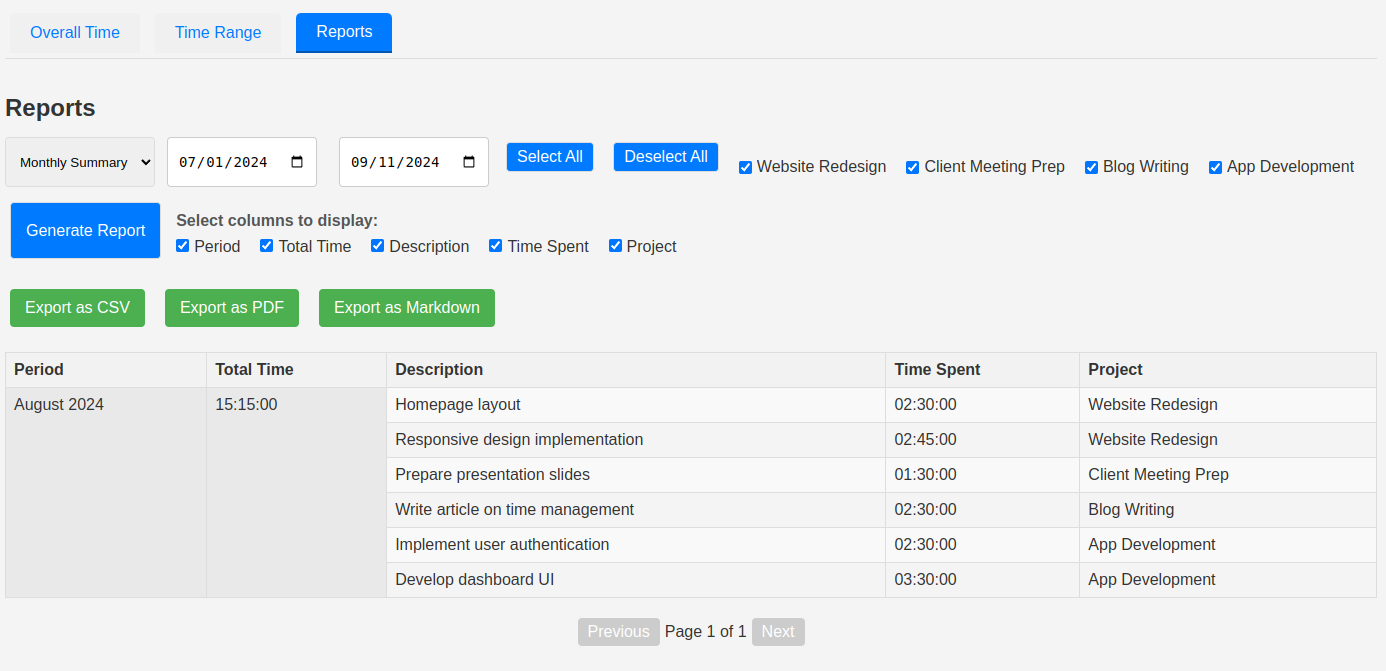Toggle the Website Redesign project checkbox
The width and height of the screenshot is (1386, 671).
pos(745,167)
